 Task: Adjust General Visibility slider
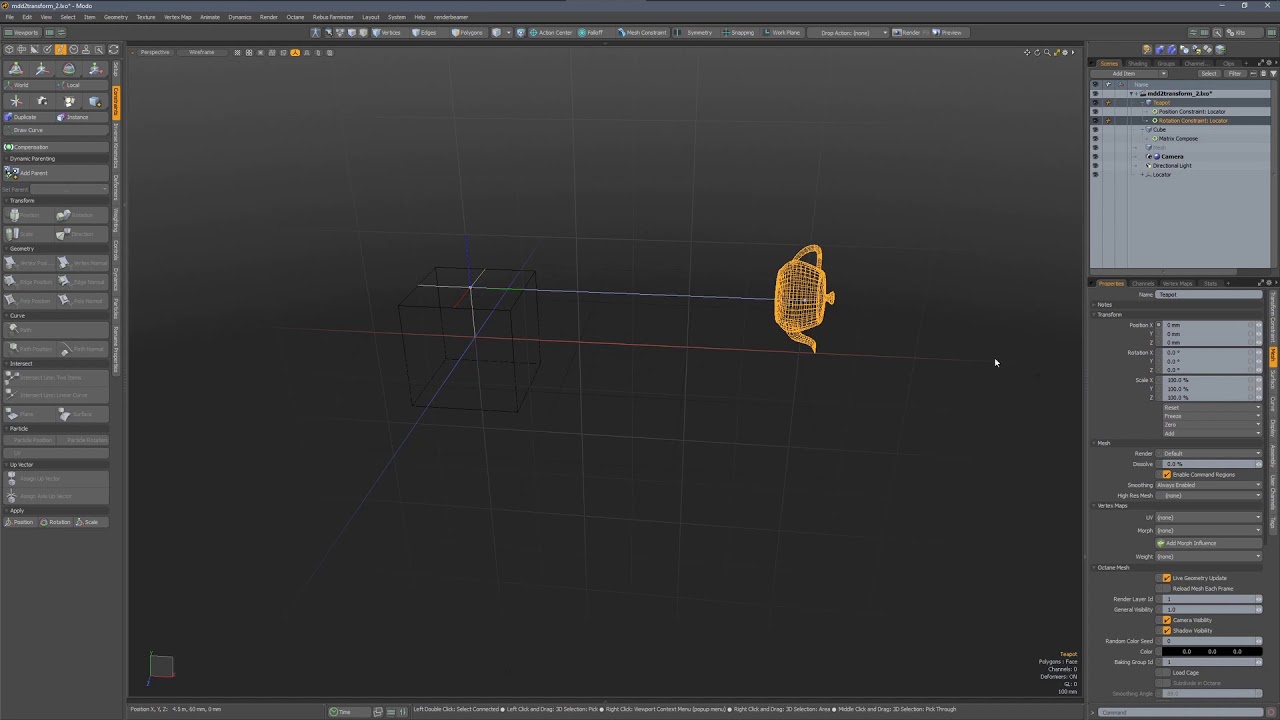pyautogui.click(x=1211, y=609)
